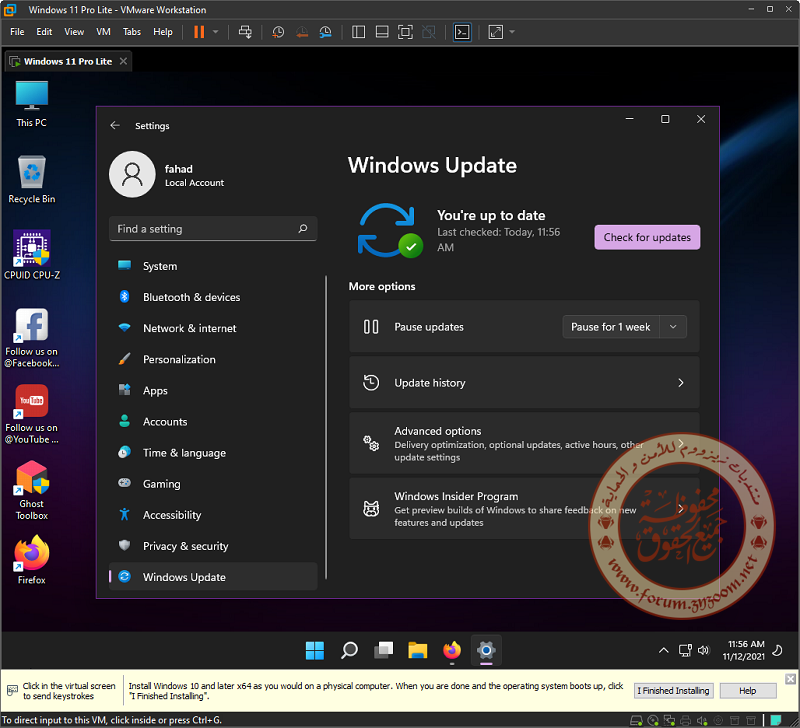This screenshot has height=728, width=800.
Task: Open Gaming settings
Action: pyautogui.click(x=213, y=484)
